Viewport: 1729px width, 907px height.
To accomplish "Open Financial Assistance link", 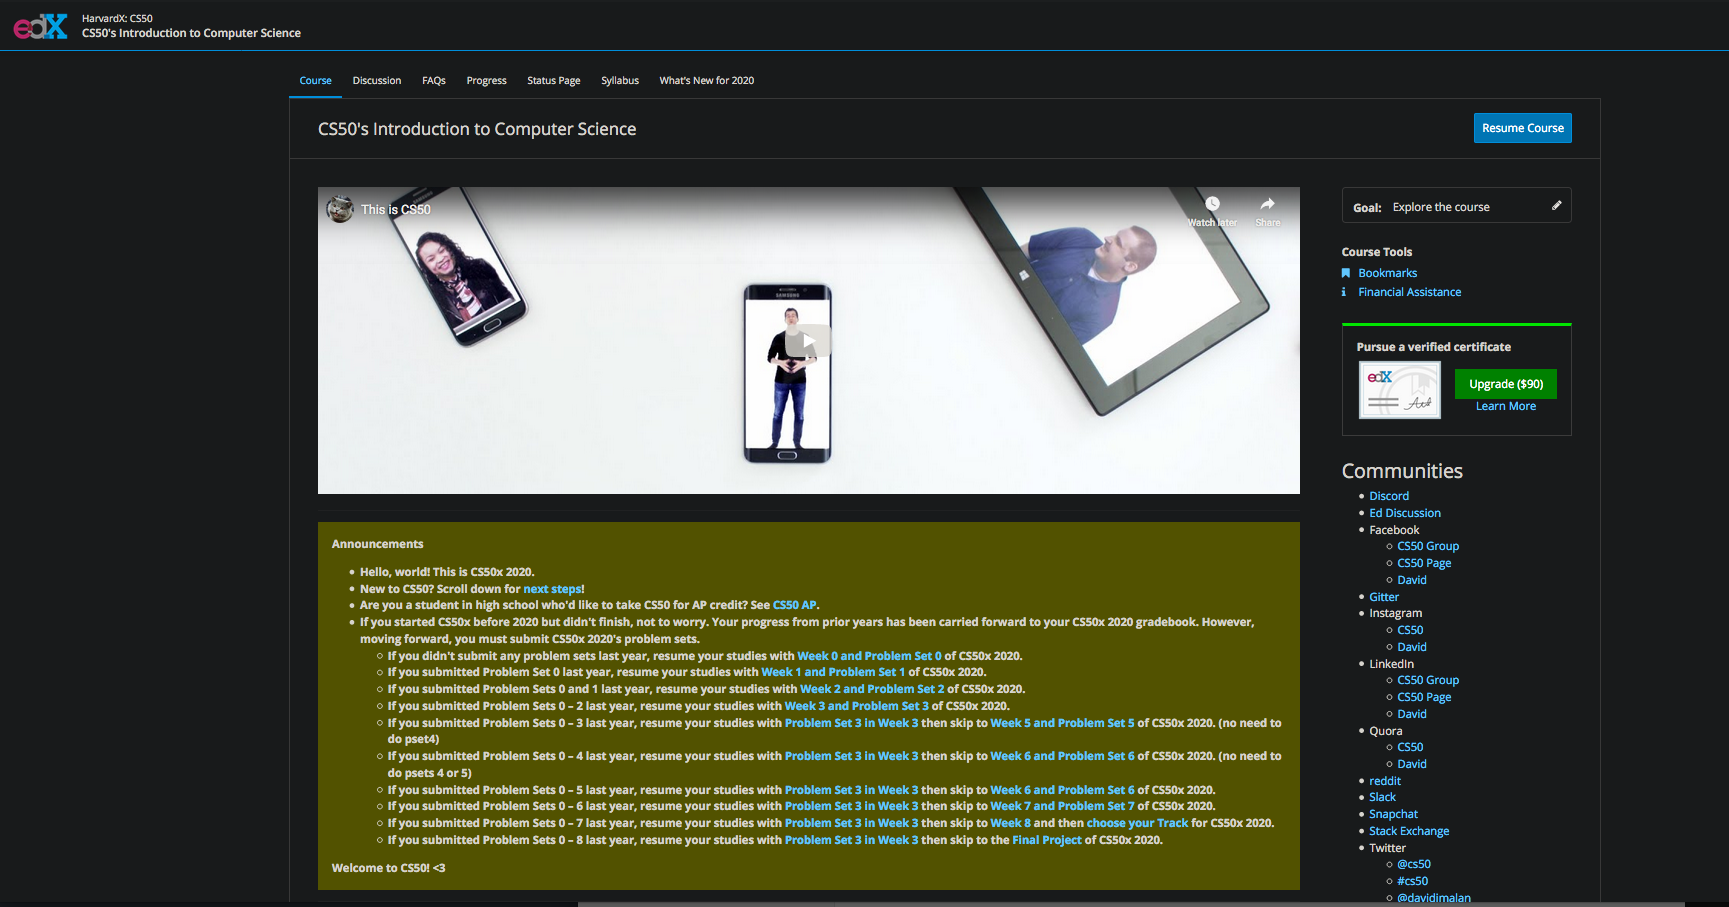I will (x=1409, y=292).
